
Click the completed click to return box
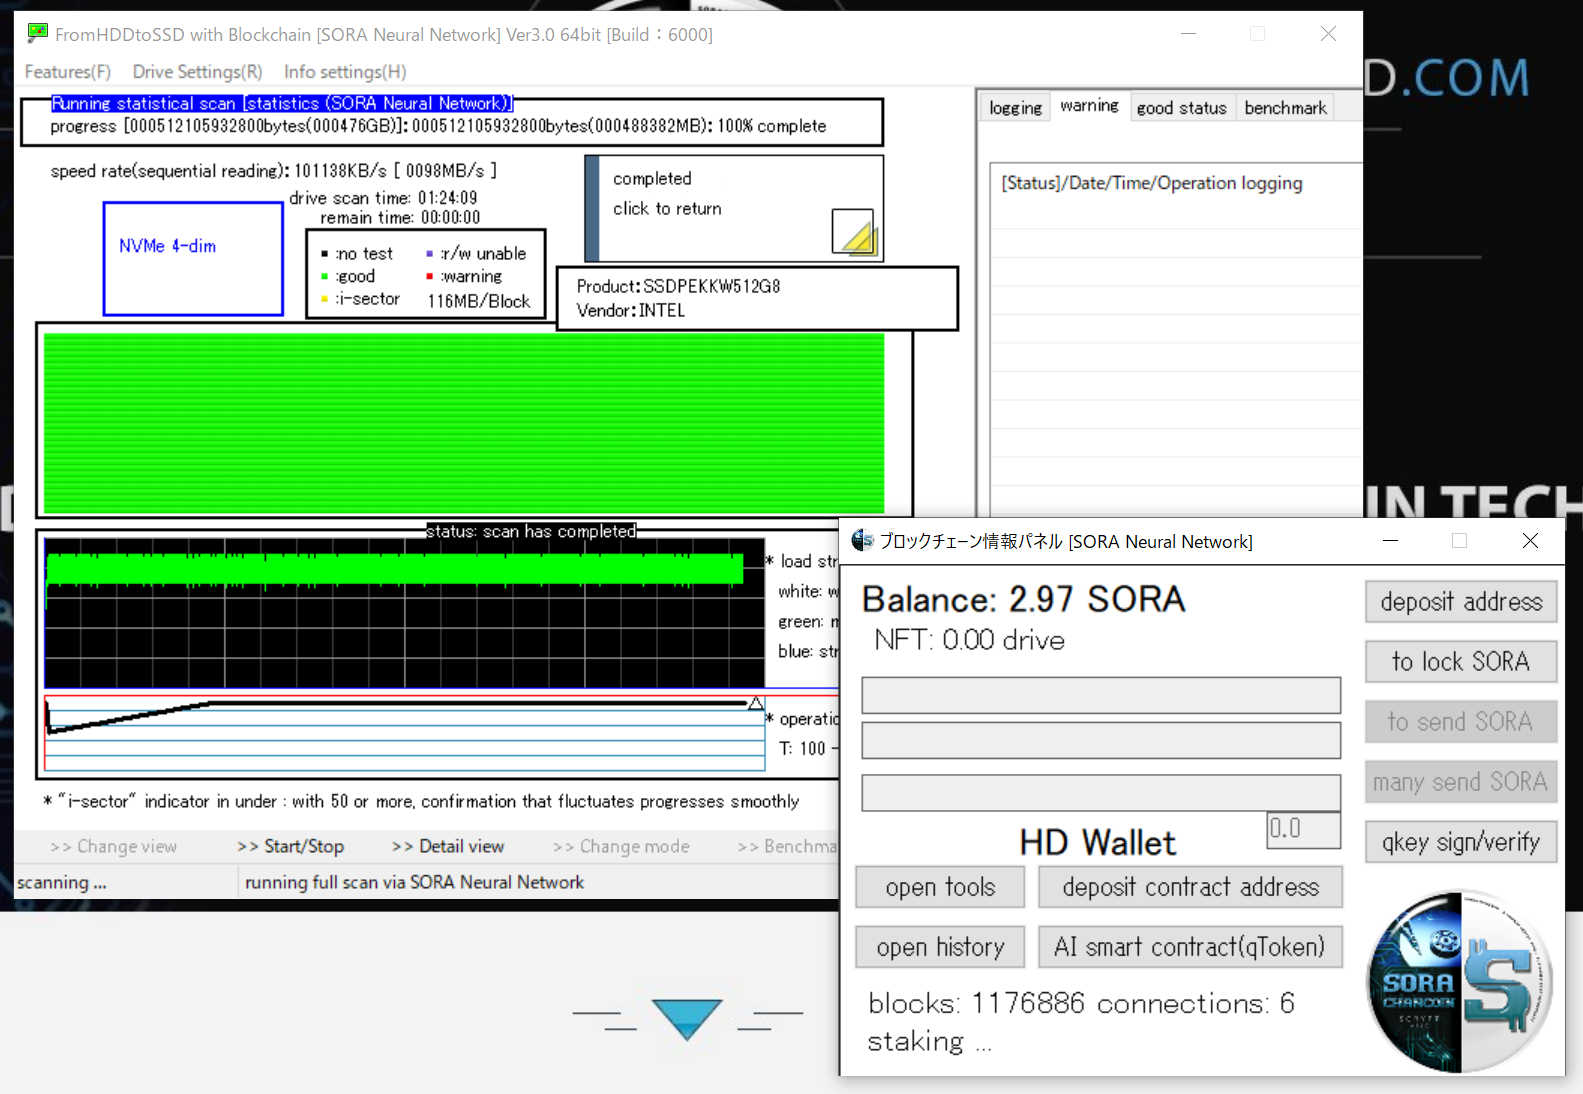pos(734,208)
